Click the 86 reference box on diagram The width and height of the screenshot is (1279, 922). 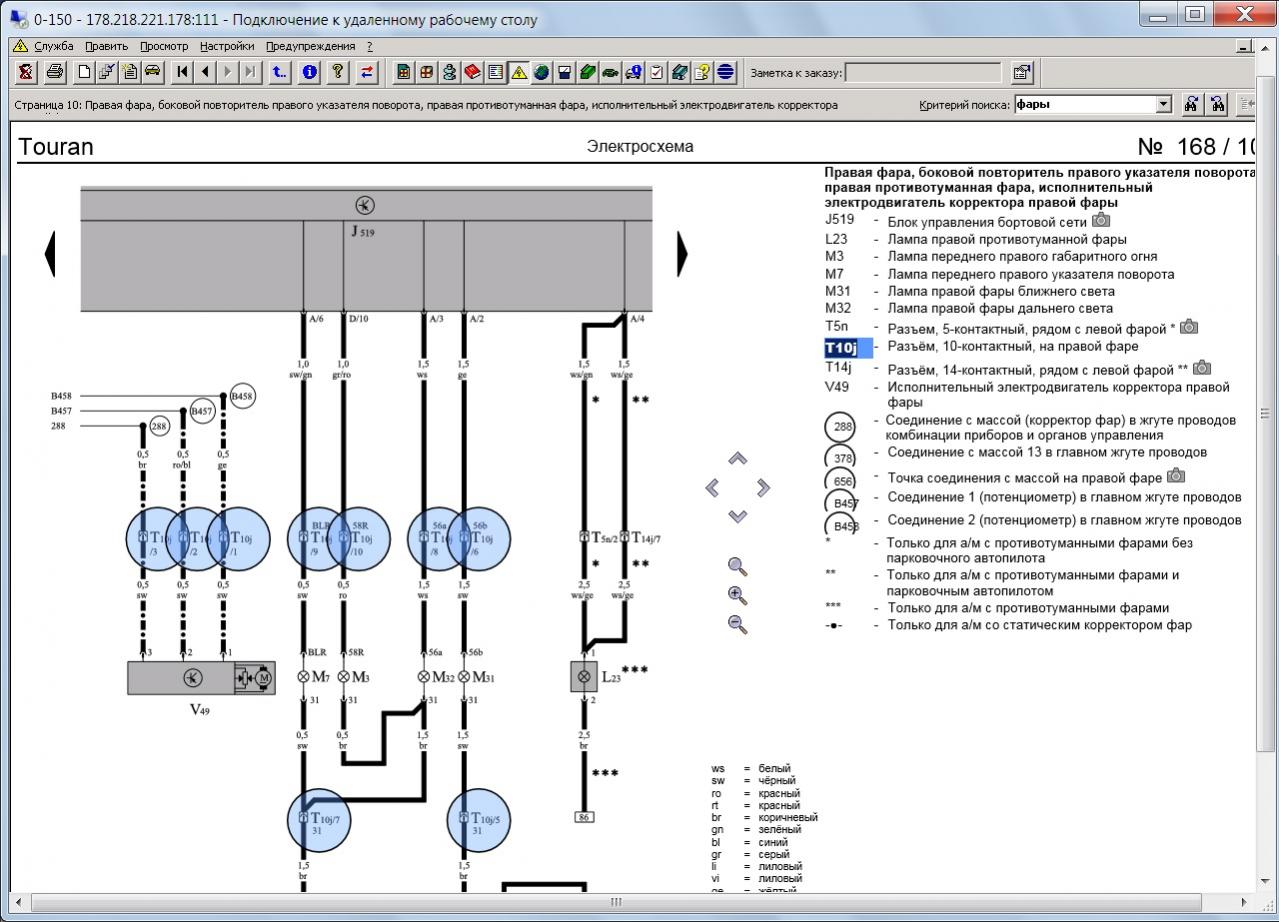coord(584,817)
